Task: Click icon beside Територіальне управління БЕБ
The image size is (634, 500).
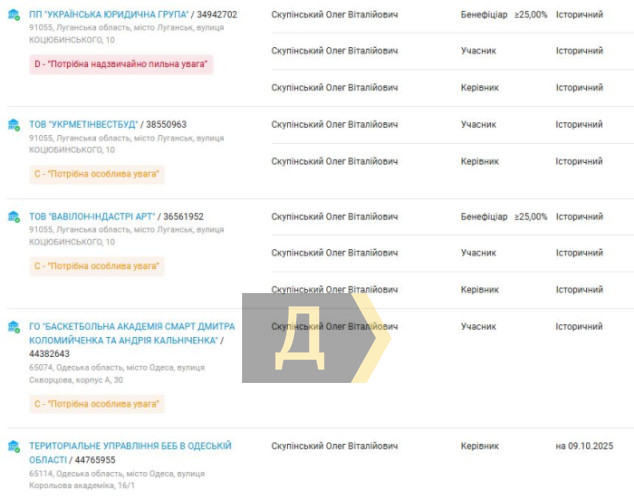Action: (14, 446)
